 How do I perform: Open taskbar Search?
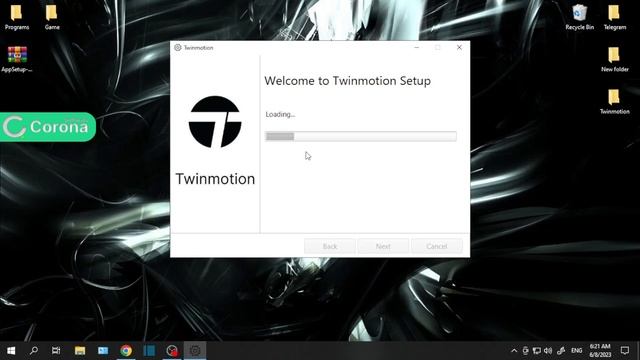[34, 351]
